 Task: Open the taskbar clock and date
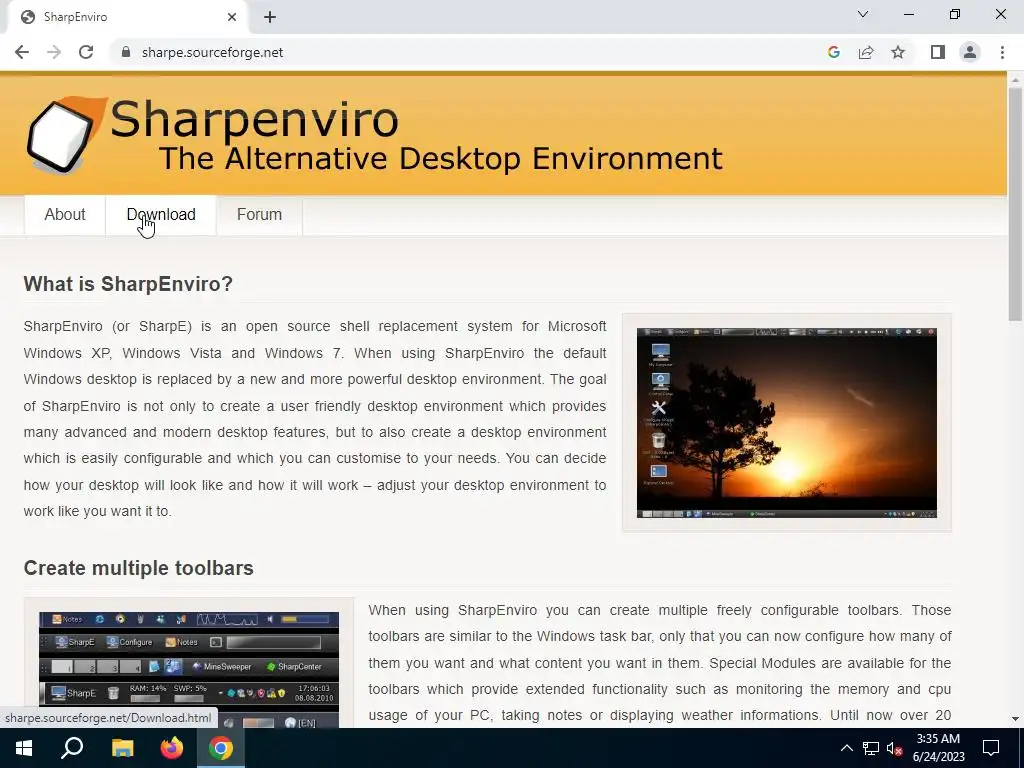(938, 748)
